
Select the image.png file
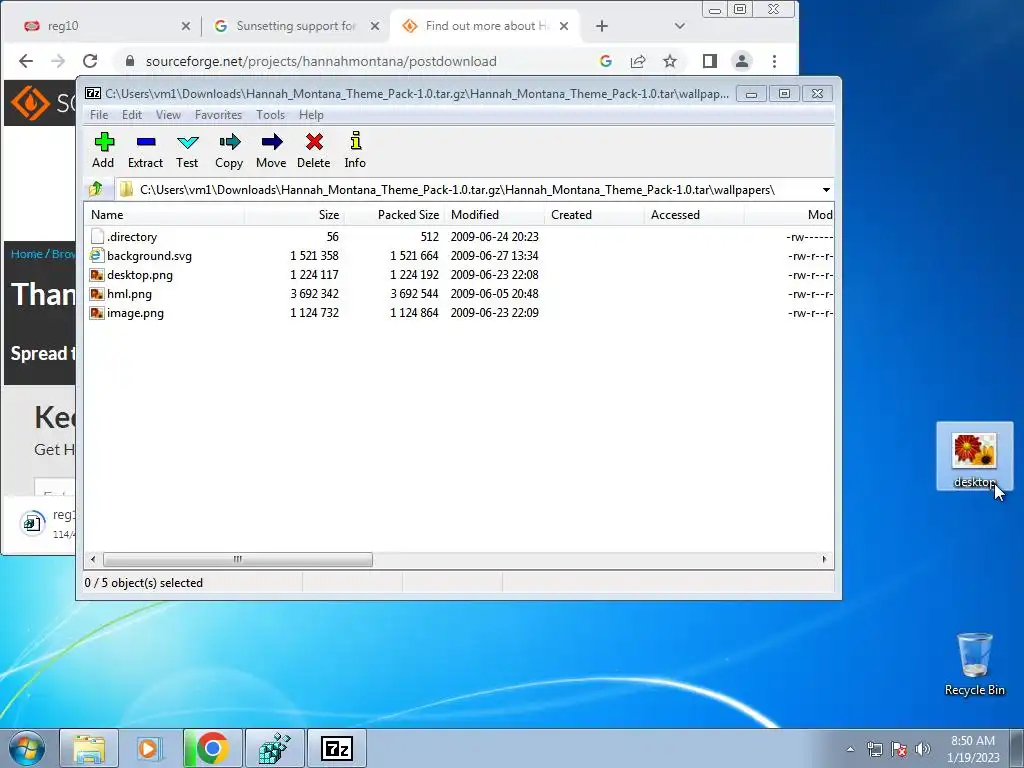coord(459,313)
